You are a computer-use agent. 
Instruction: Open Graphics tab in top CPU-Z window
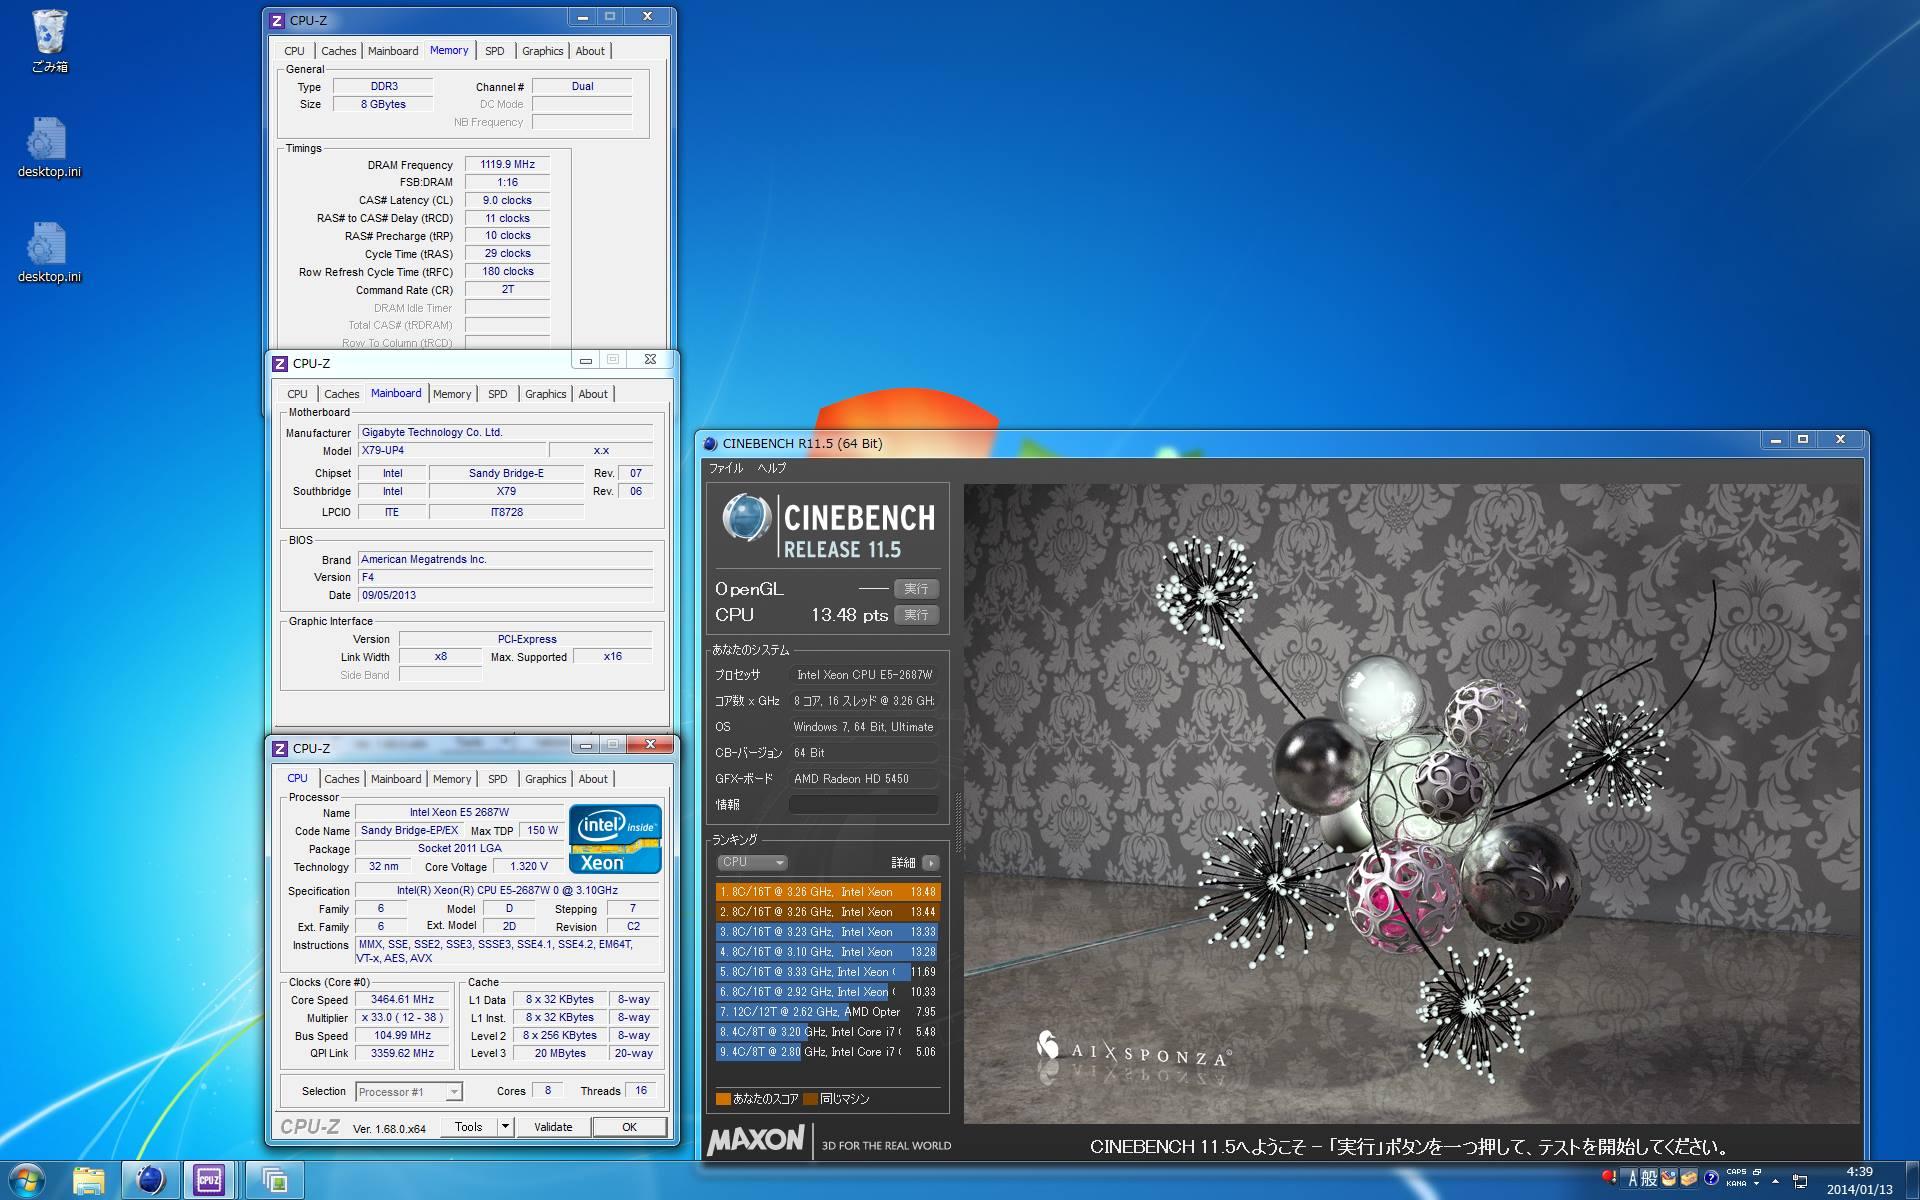pos(543,51)
